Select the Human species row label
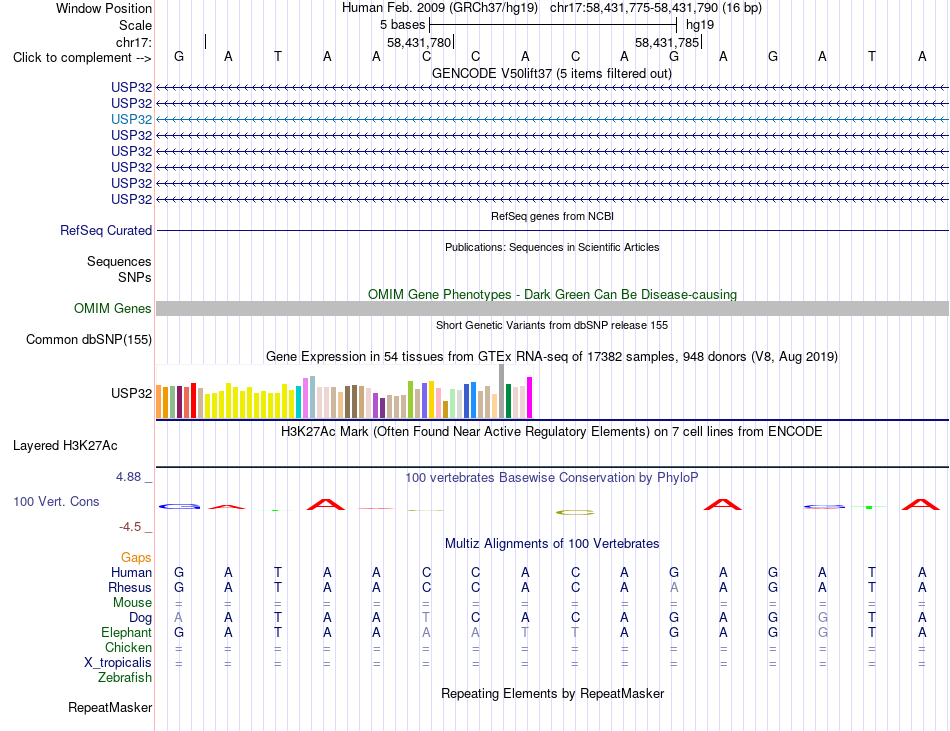950x731 pixels. click(x=131, y=572)
